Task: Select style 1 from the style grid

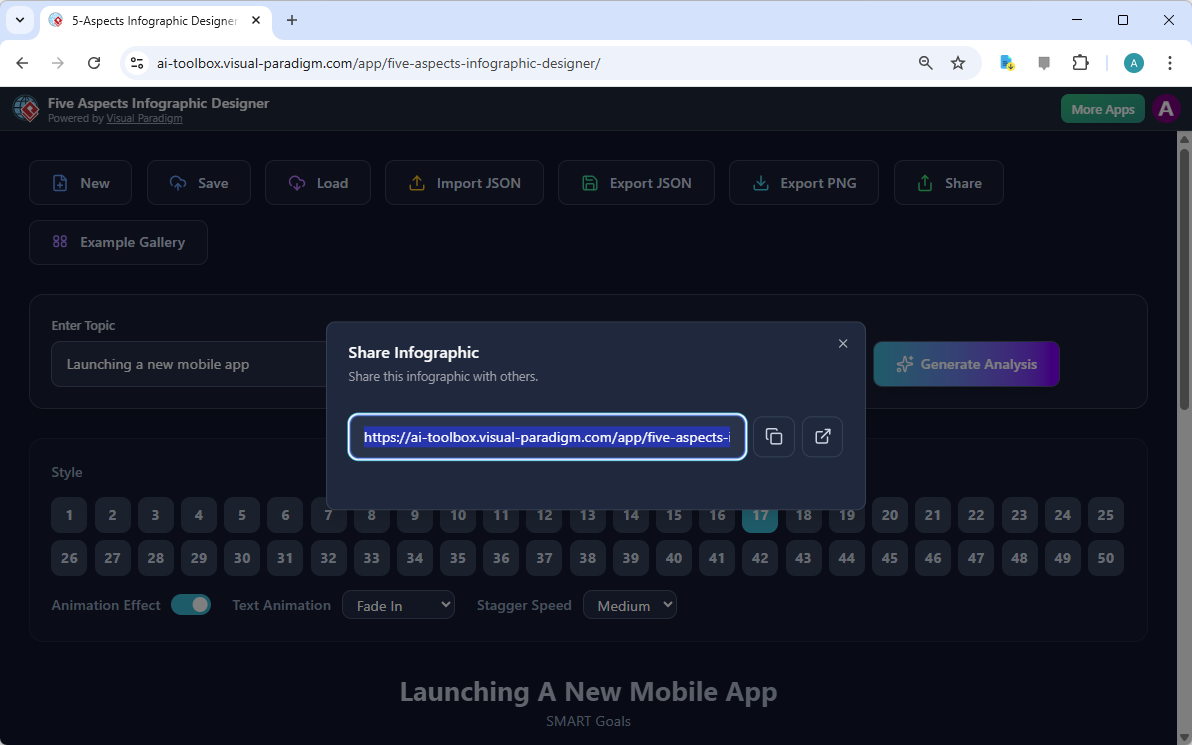Action: pyautogui.click(x=69, y=514)
